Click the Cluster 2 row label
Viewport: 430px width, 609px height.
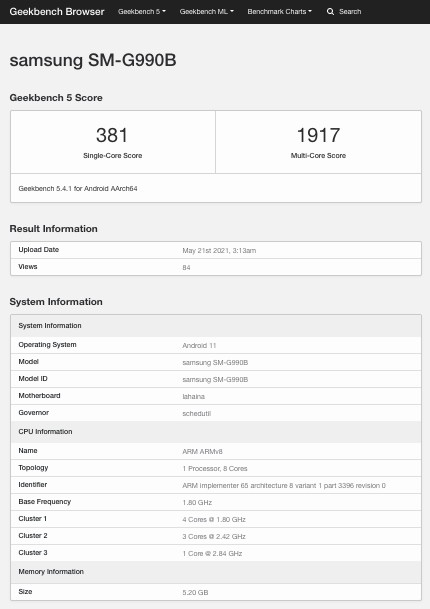tap(33, 536)
